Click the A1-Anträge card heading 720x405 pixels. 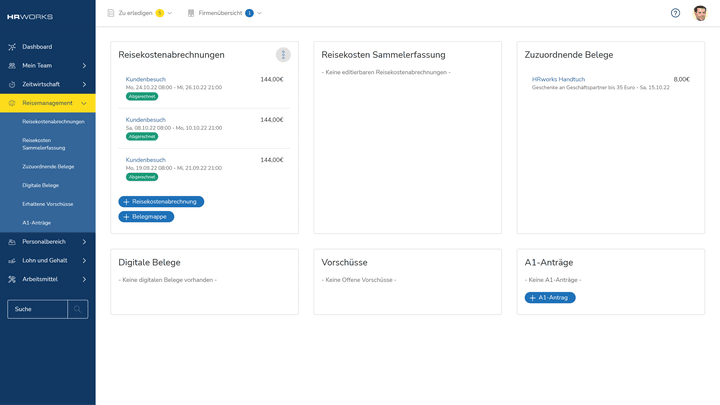tap(549, 263)
